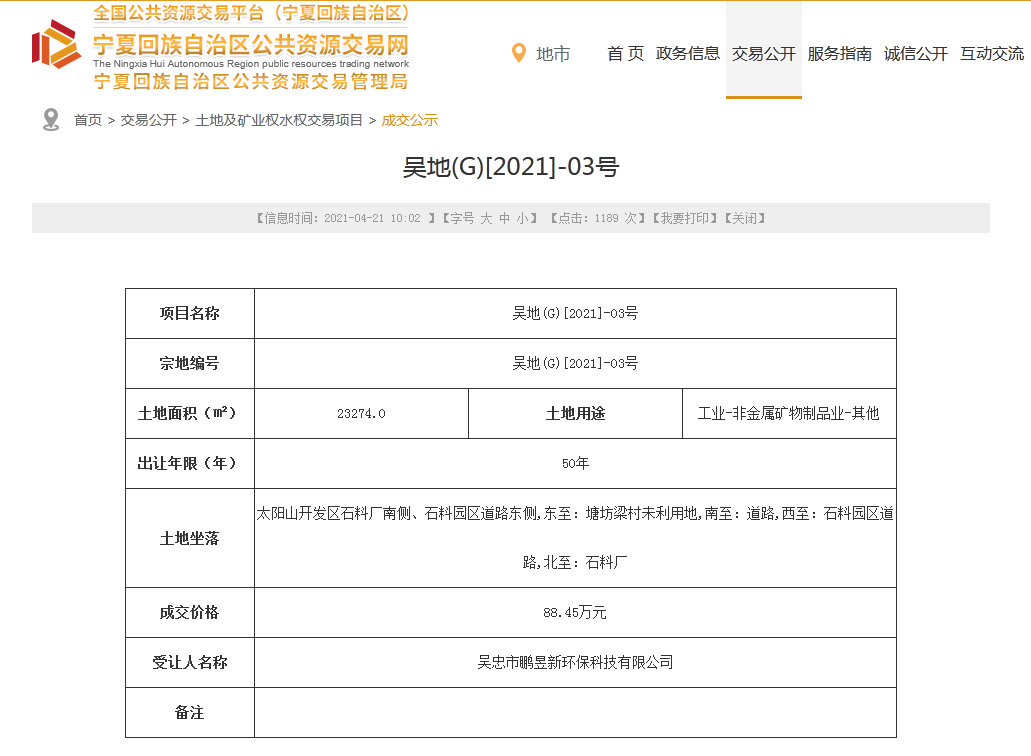Click the 土地坐落 label cell
This screenshot has height=756, width=1031.
point(190,538)
